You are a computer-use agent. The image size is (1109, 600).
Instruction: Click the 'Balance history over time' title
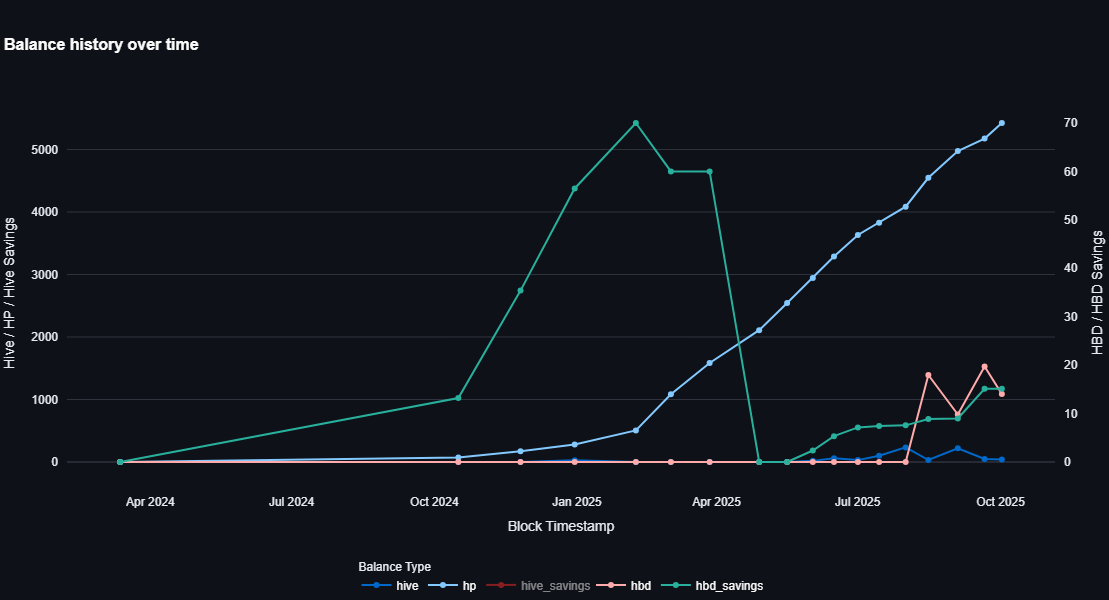(101, 44)
